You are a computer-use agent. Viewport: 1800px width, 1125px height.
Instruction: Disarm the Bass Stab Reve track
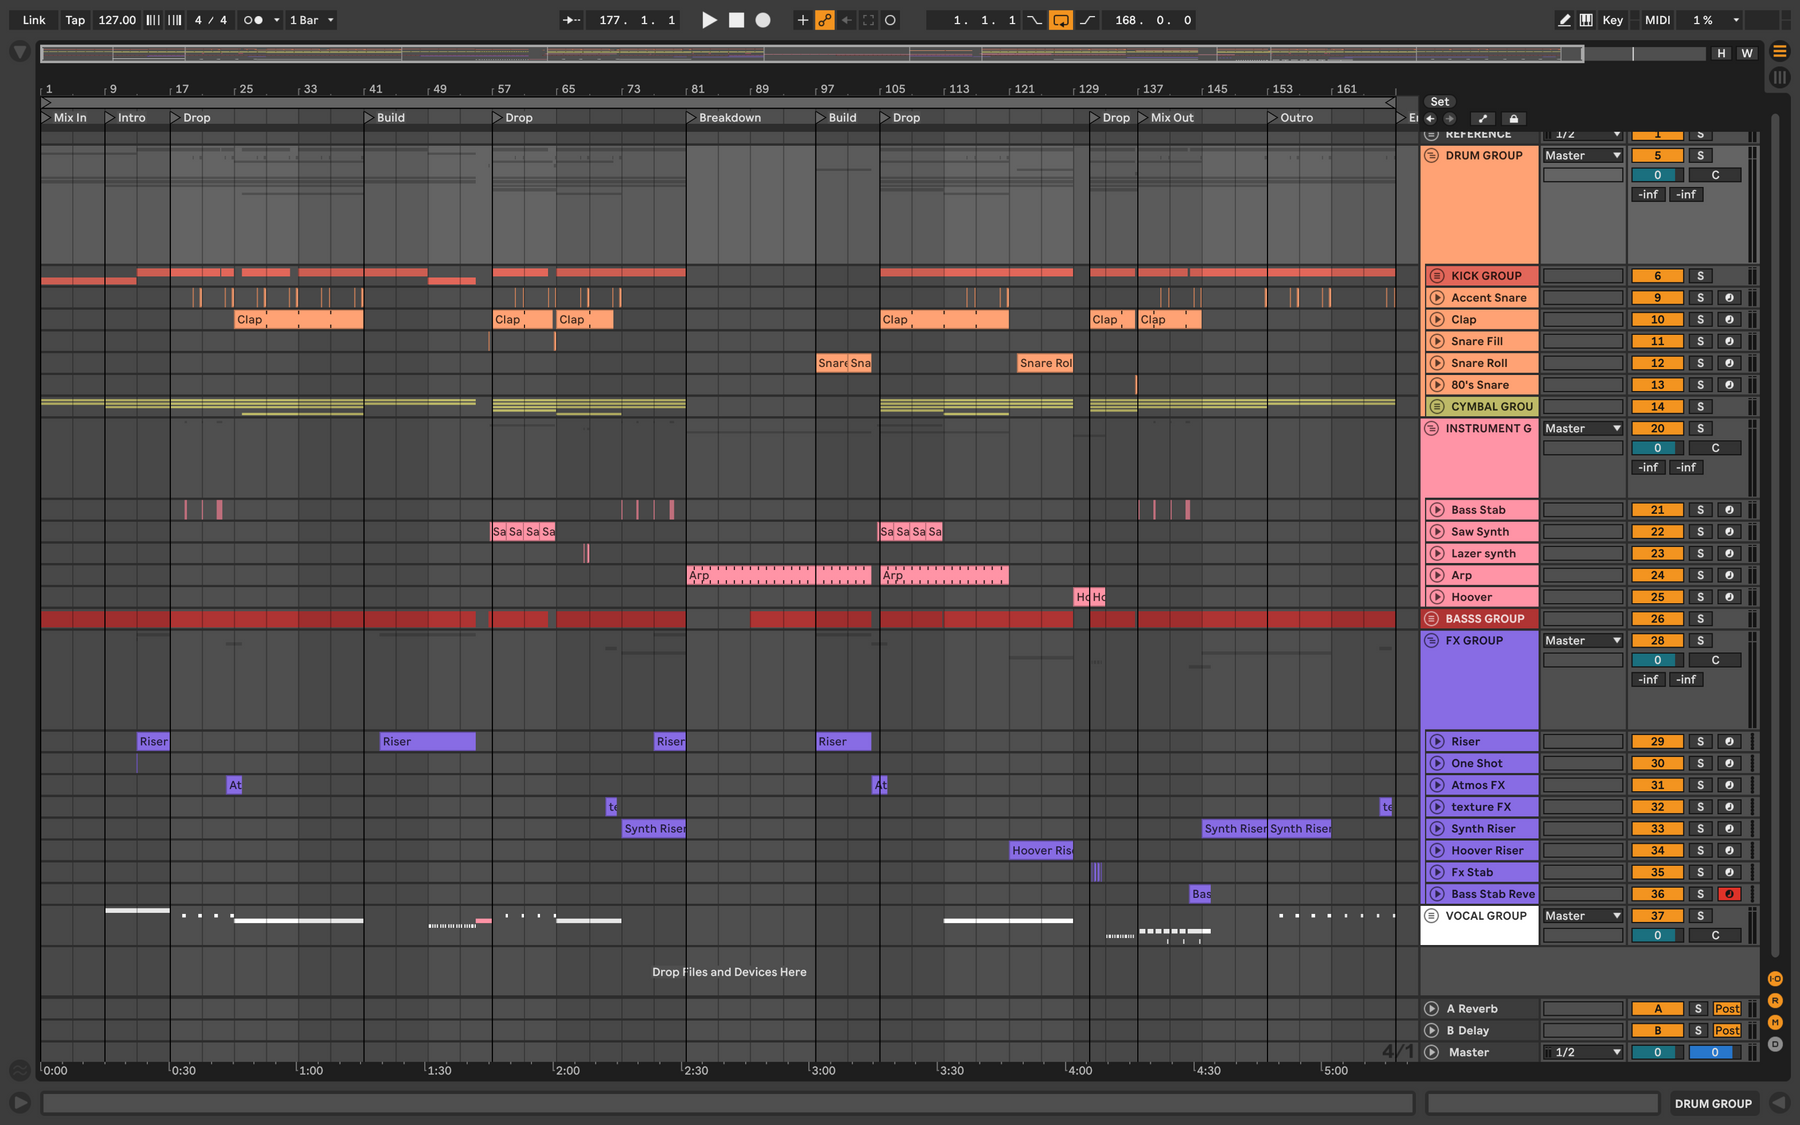1729,894
